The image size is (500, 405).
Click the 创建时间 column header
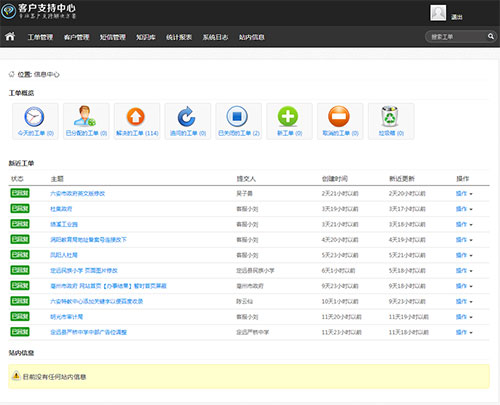click(335, 179)
